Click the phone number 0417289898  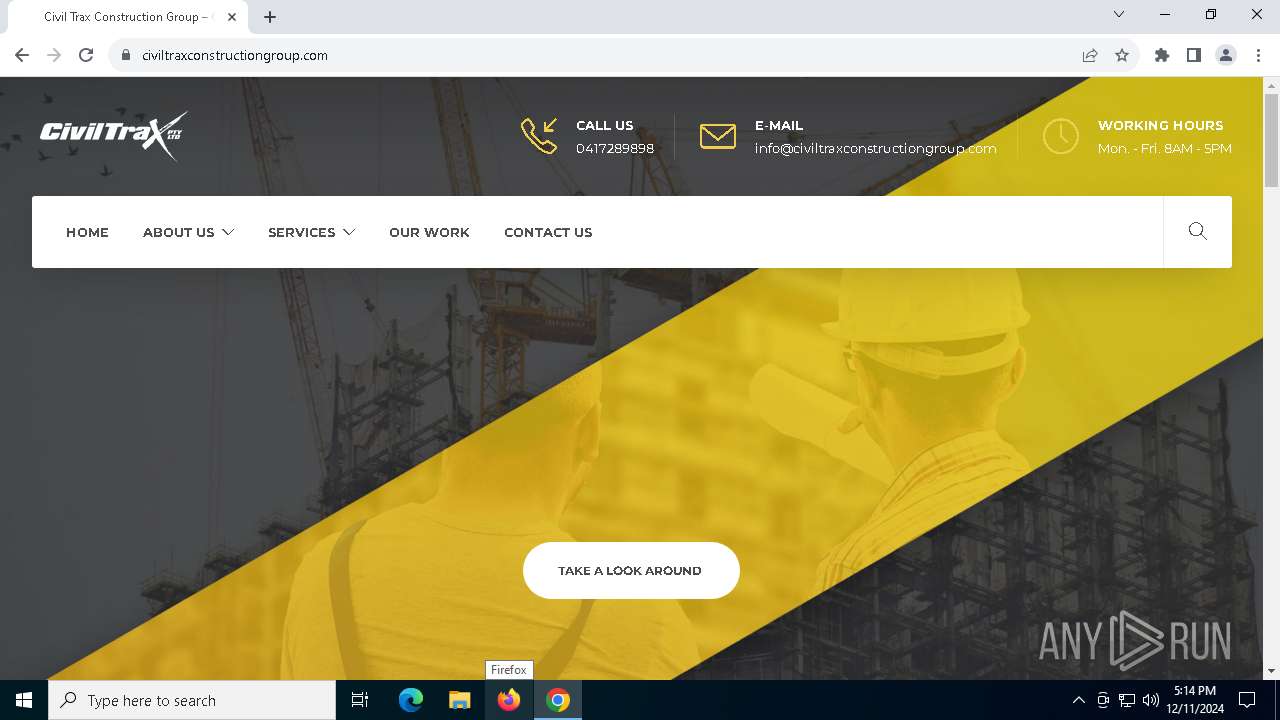(615, 148)
